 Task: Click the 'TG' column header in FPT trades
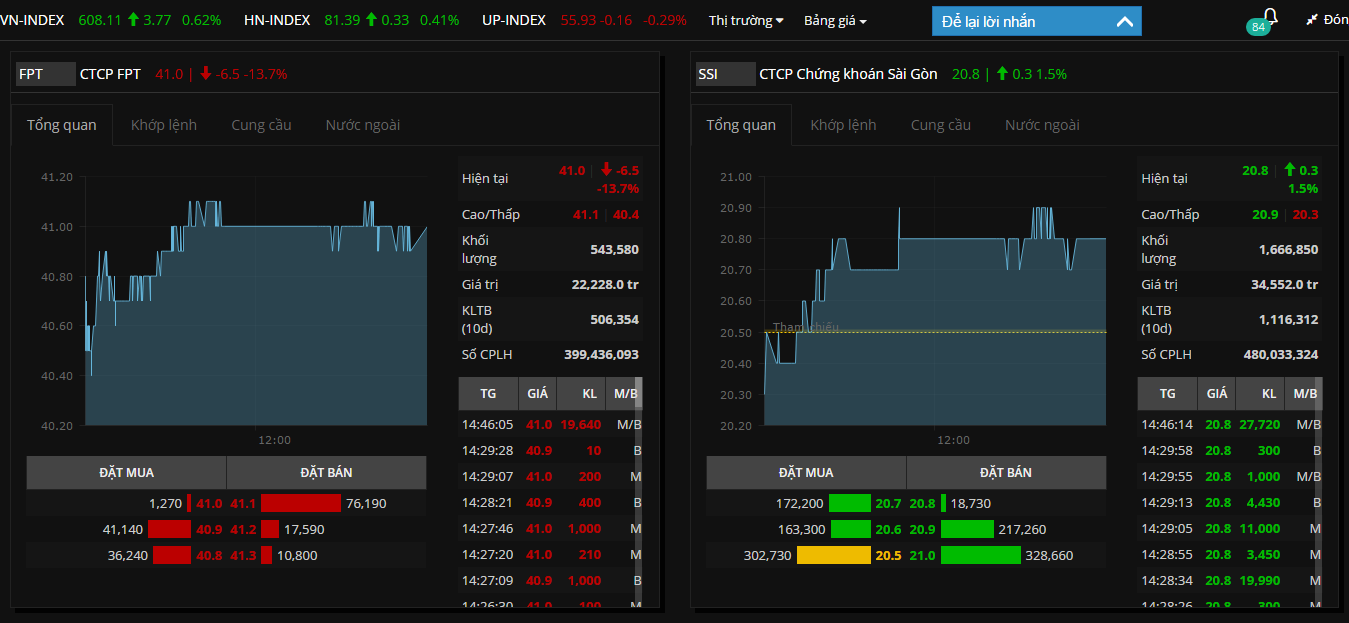tap(488, 394)
